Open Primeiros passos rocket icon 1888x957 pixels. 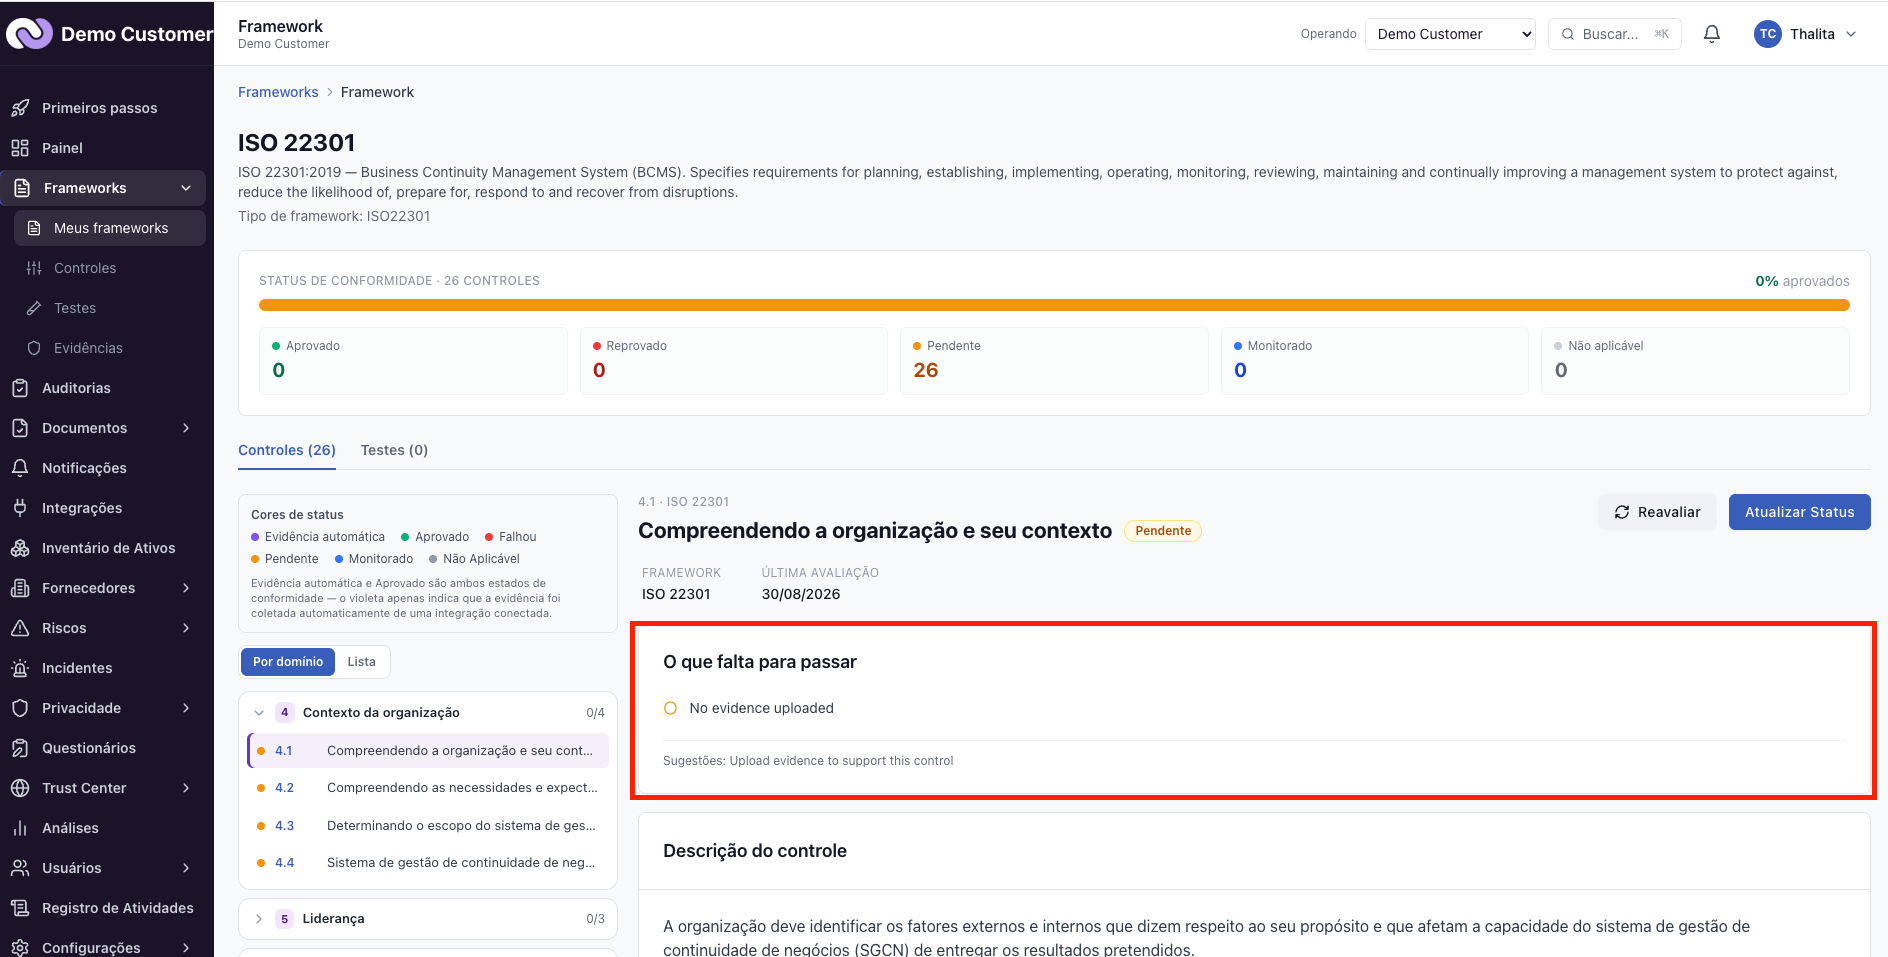point(20,108)
